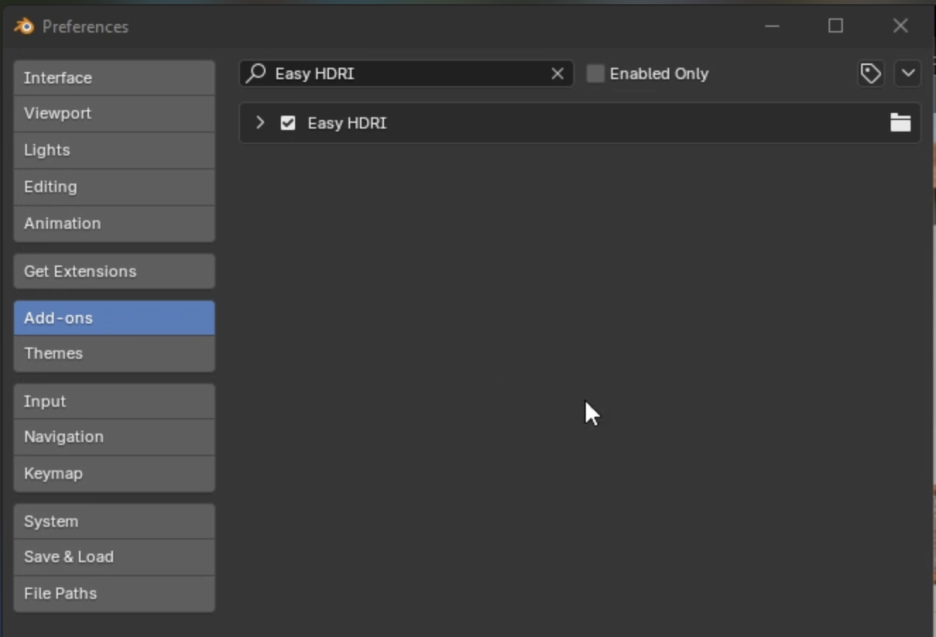This screenshot has width=936, height=637.
Task: Open the Get Extensions section
Action: point(114,272)
